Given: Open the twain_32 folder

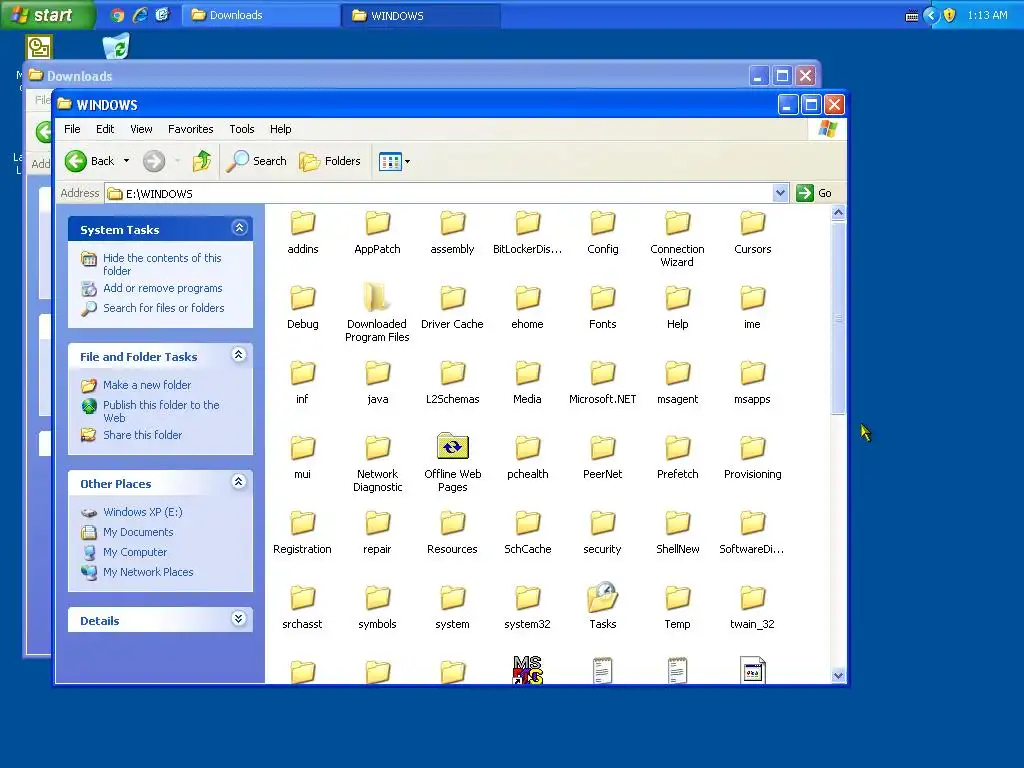Looking at the screenshot, I should (x=752, y=607).
